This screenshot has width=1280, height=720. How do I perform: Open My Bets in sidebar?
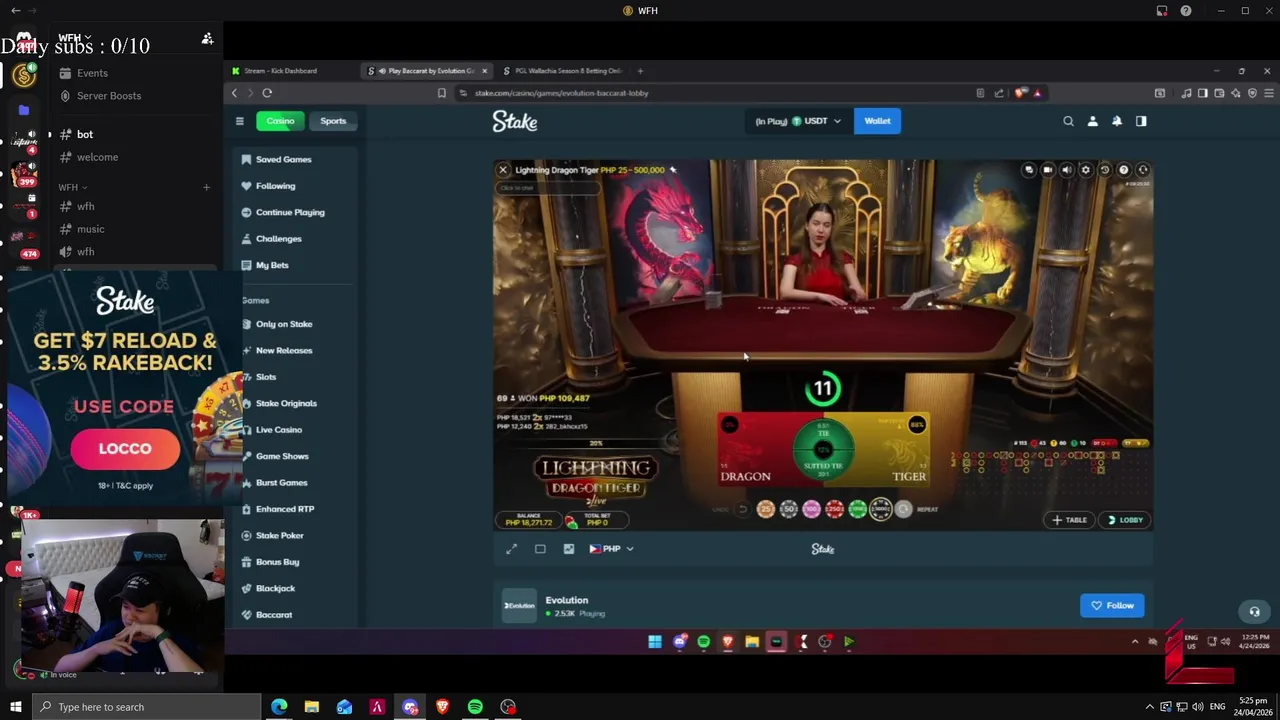point(272,265)
